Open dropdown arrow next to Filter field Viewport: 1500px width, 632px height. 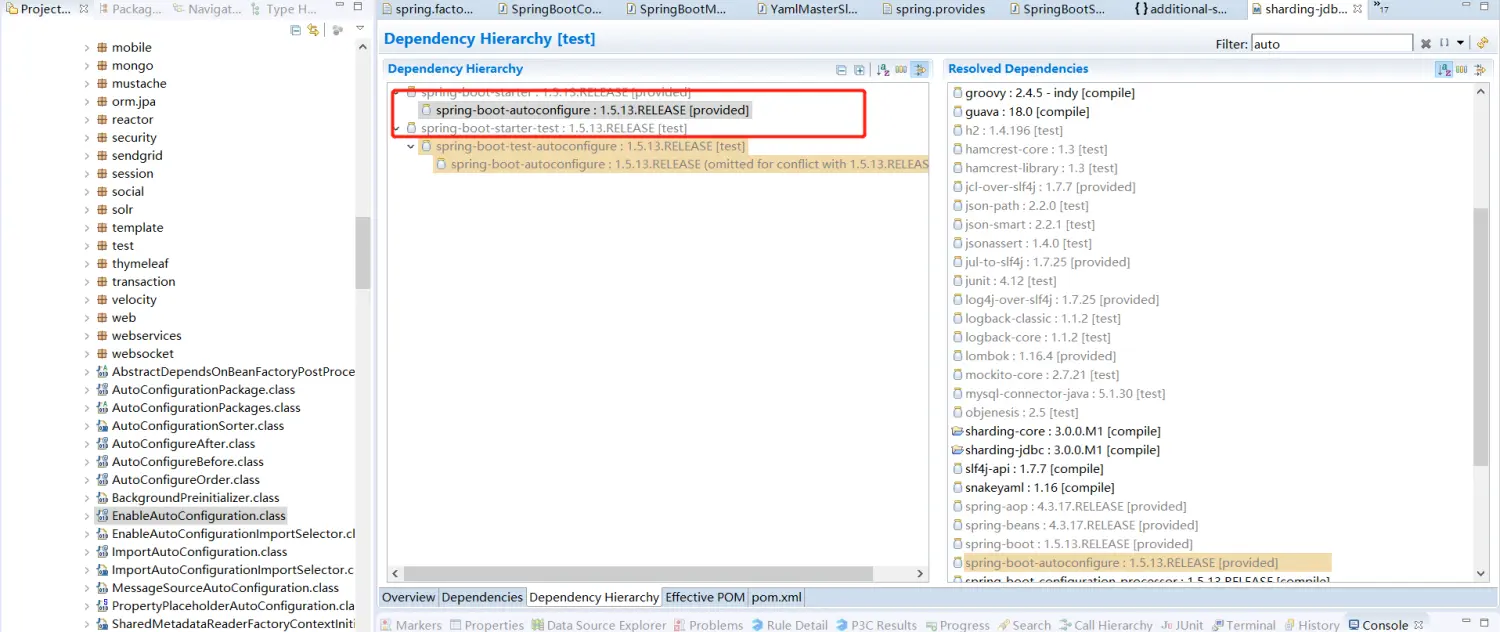click(1461, 44)
